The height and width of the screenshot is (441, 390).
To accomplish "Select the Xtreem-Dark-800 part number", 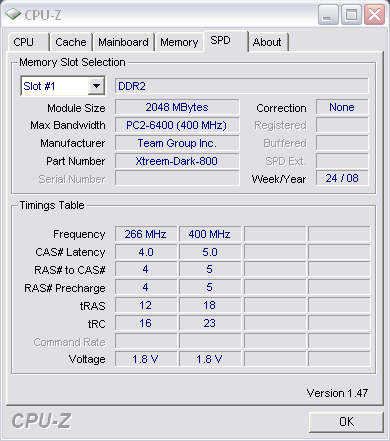I will 177,161.
